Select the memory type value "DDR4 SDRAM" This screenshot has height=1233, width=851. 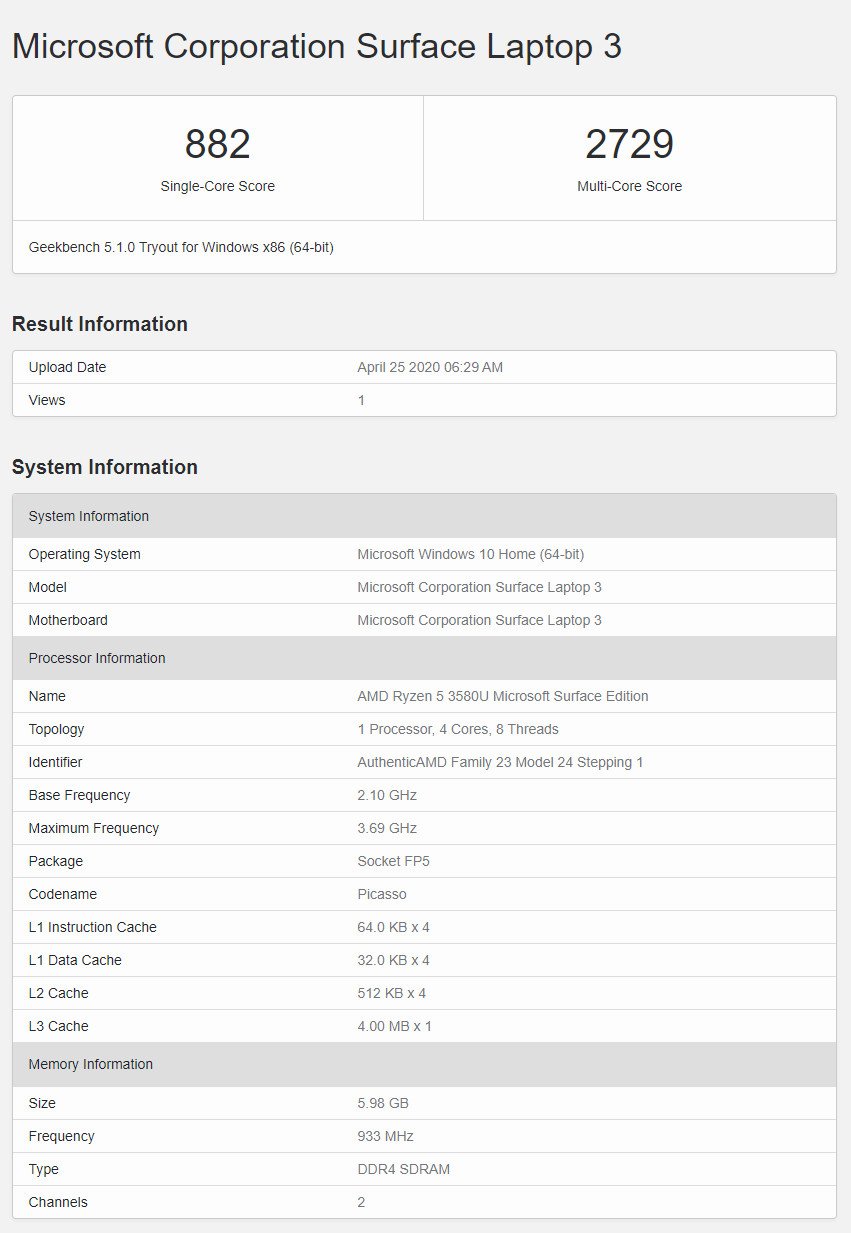(x=404, y=1169)
